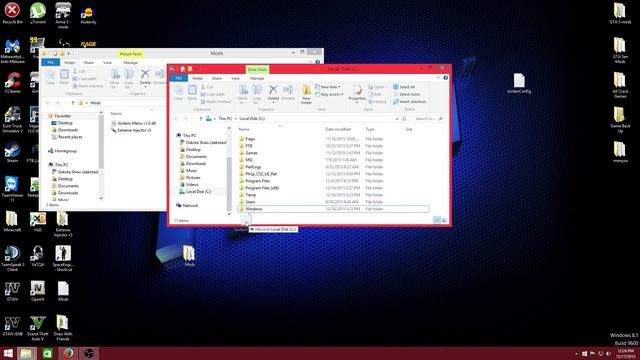Click up-one-level arrow in Local Disk window

click(x=200, y=119)
